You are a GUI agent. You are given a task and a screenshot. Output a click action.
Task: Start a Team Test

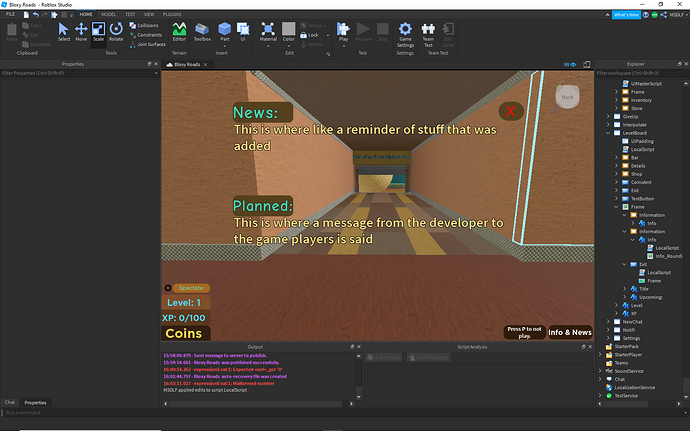point(428,35)
